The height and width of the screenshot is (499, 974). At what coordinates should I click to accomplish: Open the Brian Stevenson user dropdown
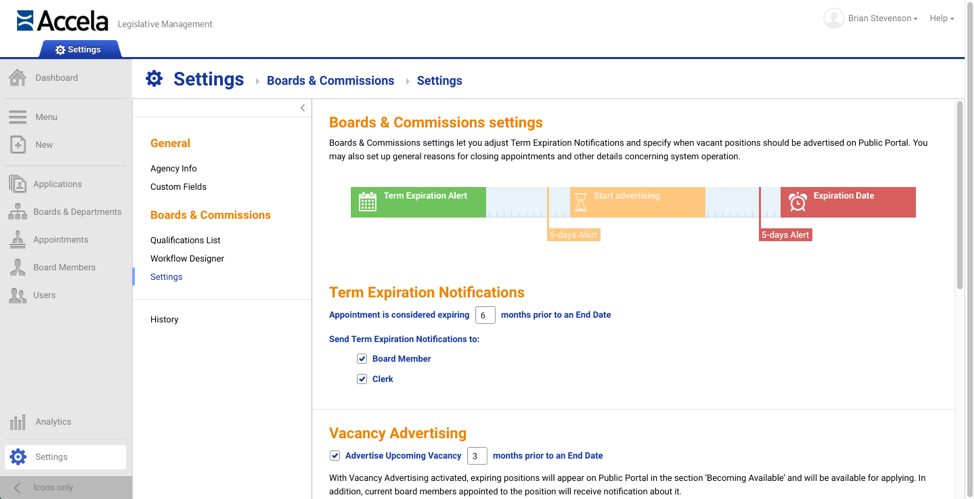883,19
